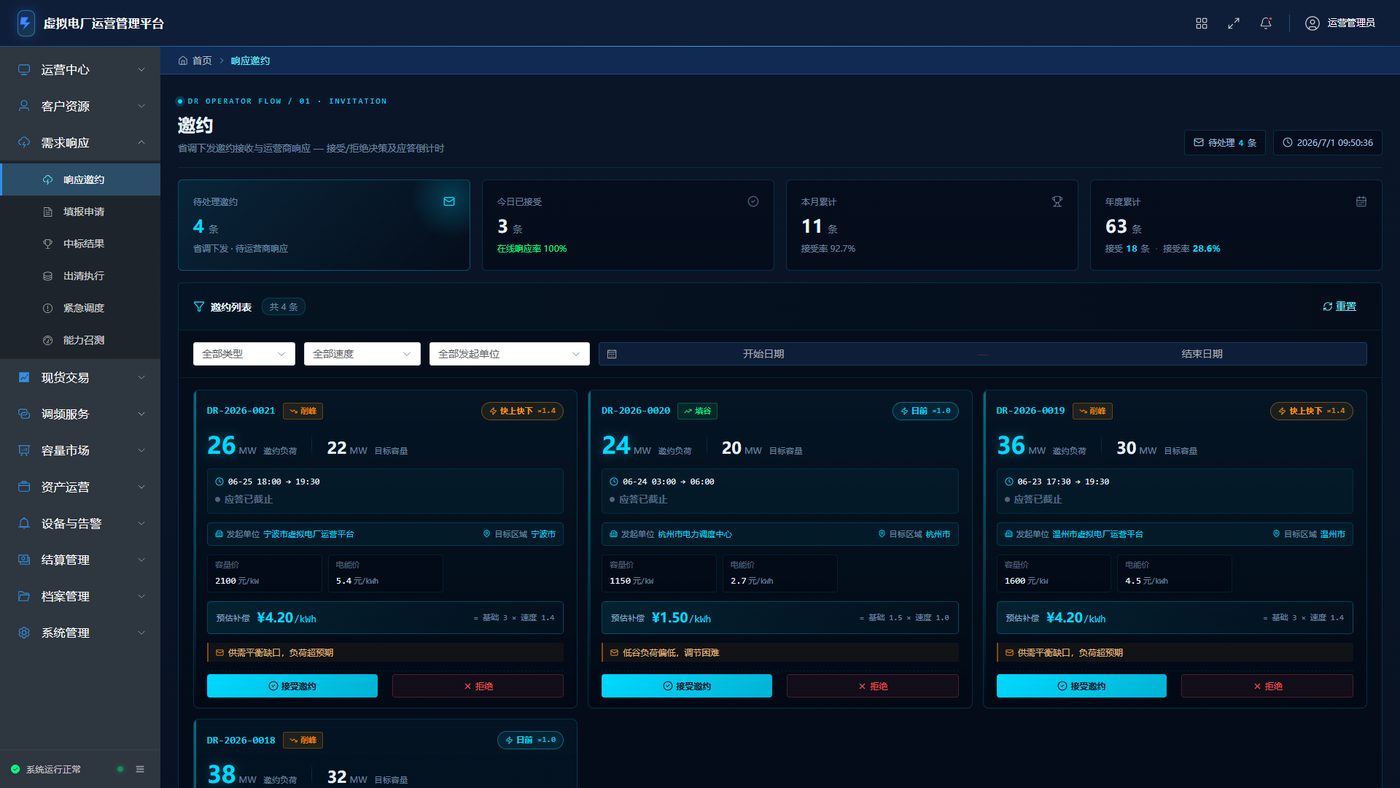Reject invitation DR-2026-0020 with 拒绝

coord(872,686)
